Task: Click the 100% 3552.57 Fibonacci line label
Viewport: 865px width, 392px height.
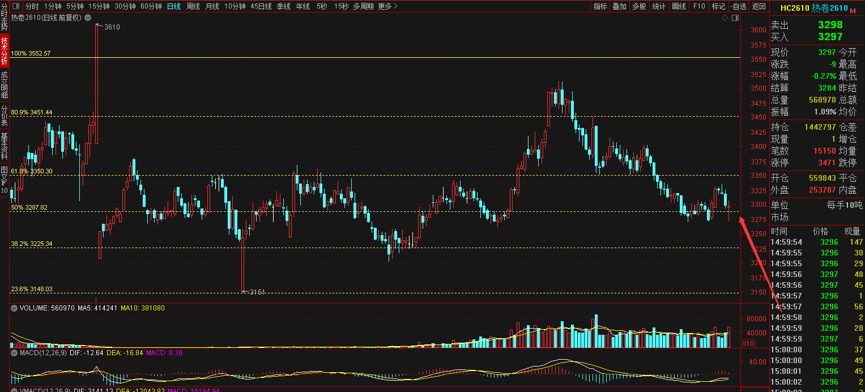Action: click(x=31, y=53)
